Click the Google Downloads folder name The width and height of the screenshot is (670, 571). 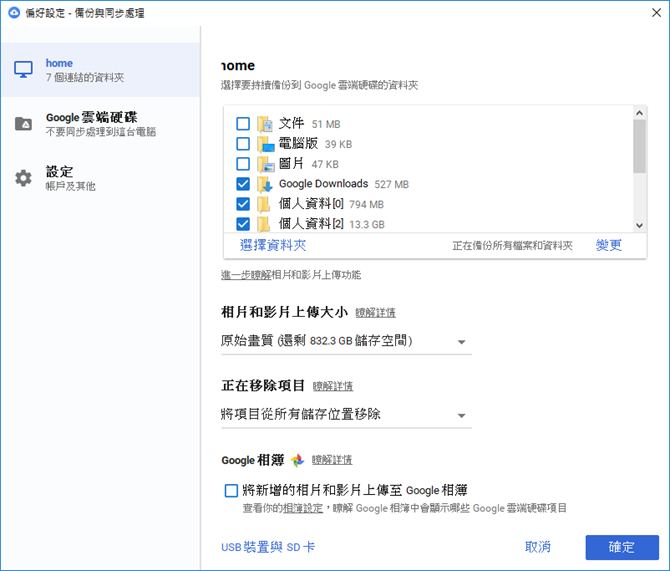tap(323, 184)
